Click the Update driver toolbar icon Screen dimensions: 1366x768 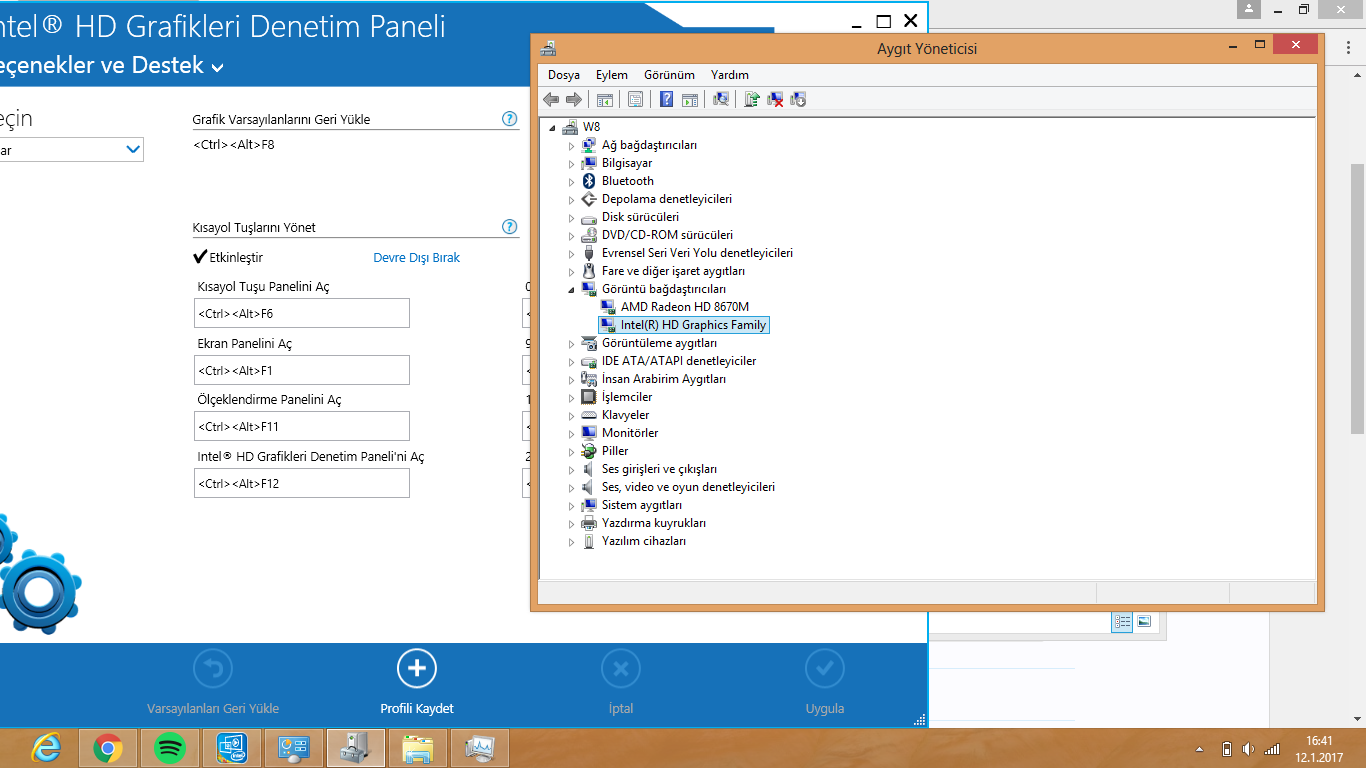(752, 99)
